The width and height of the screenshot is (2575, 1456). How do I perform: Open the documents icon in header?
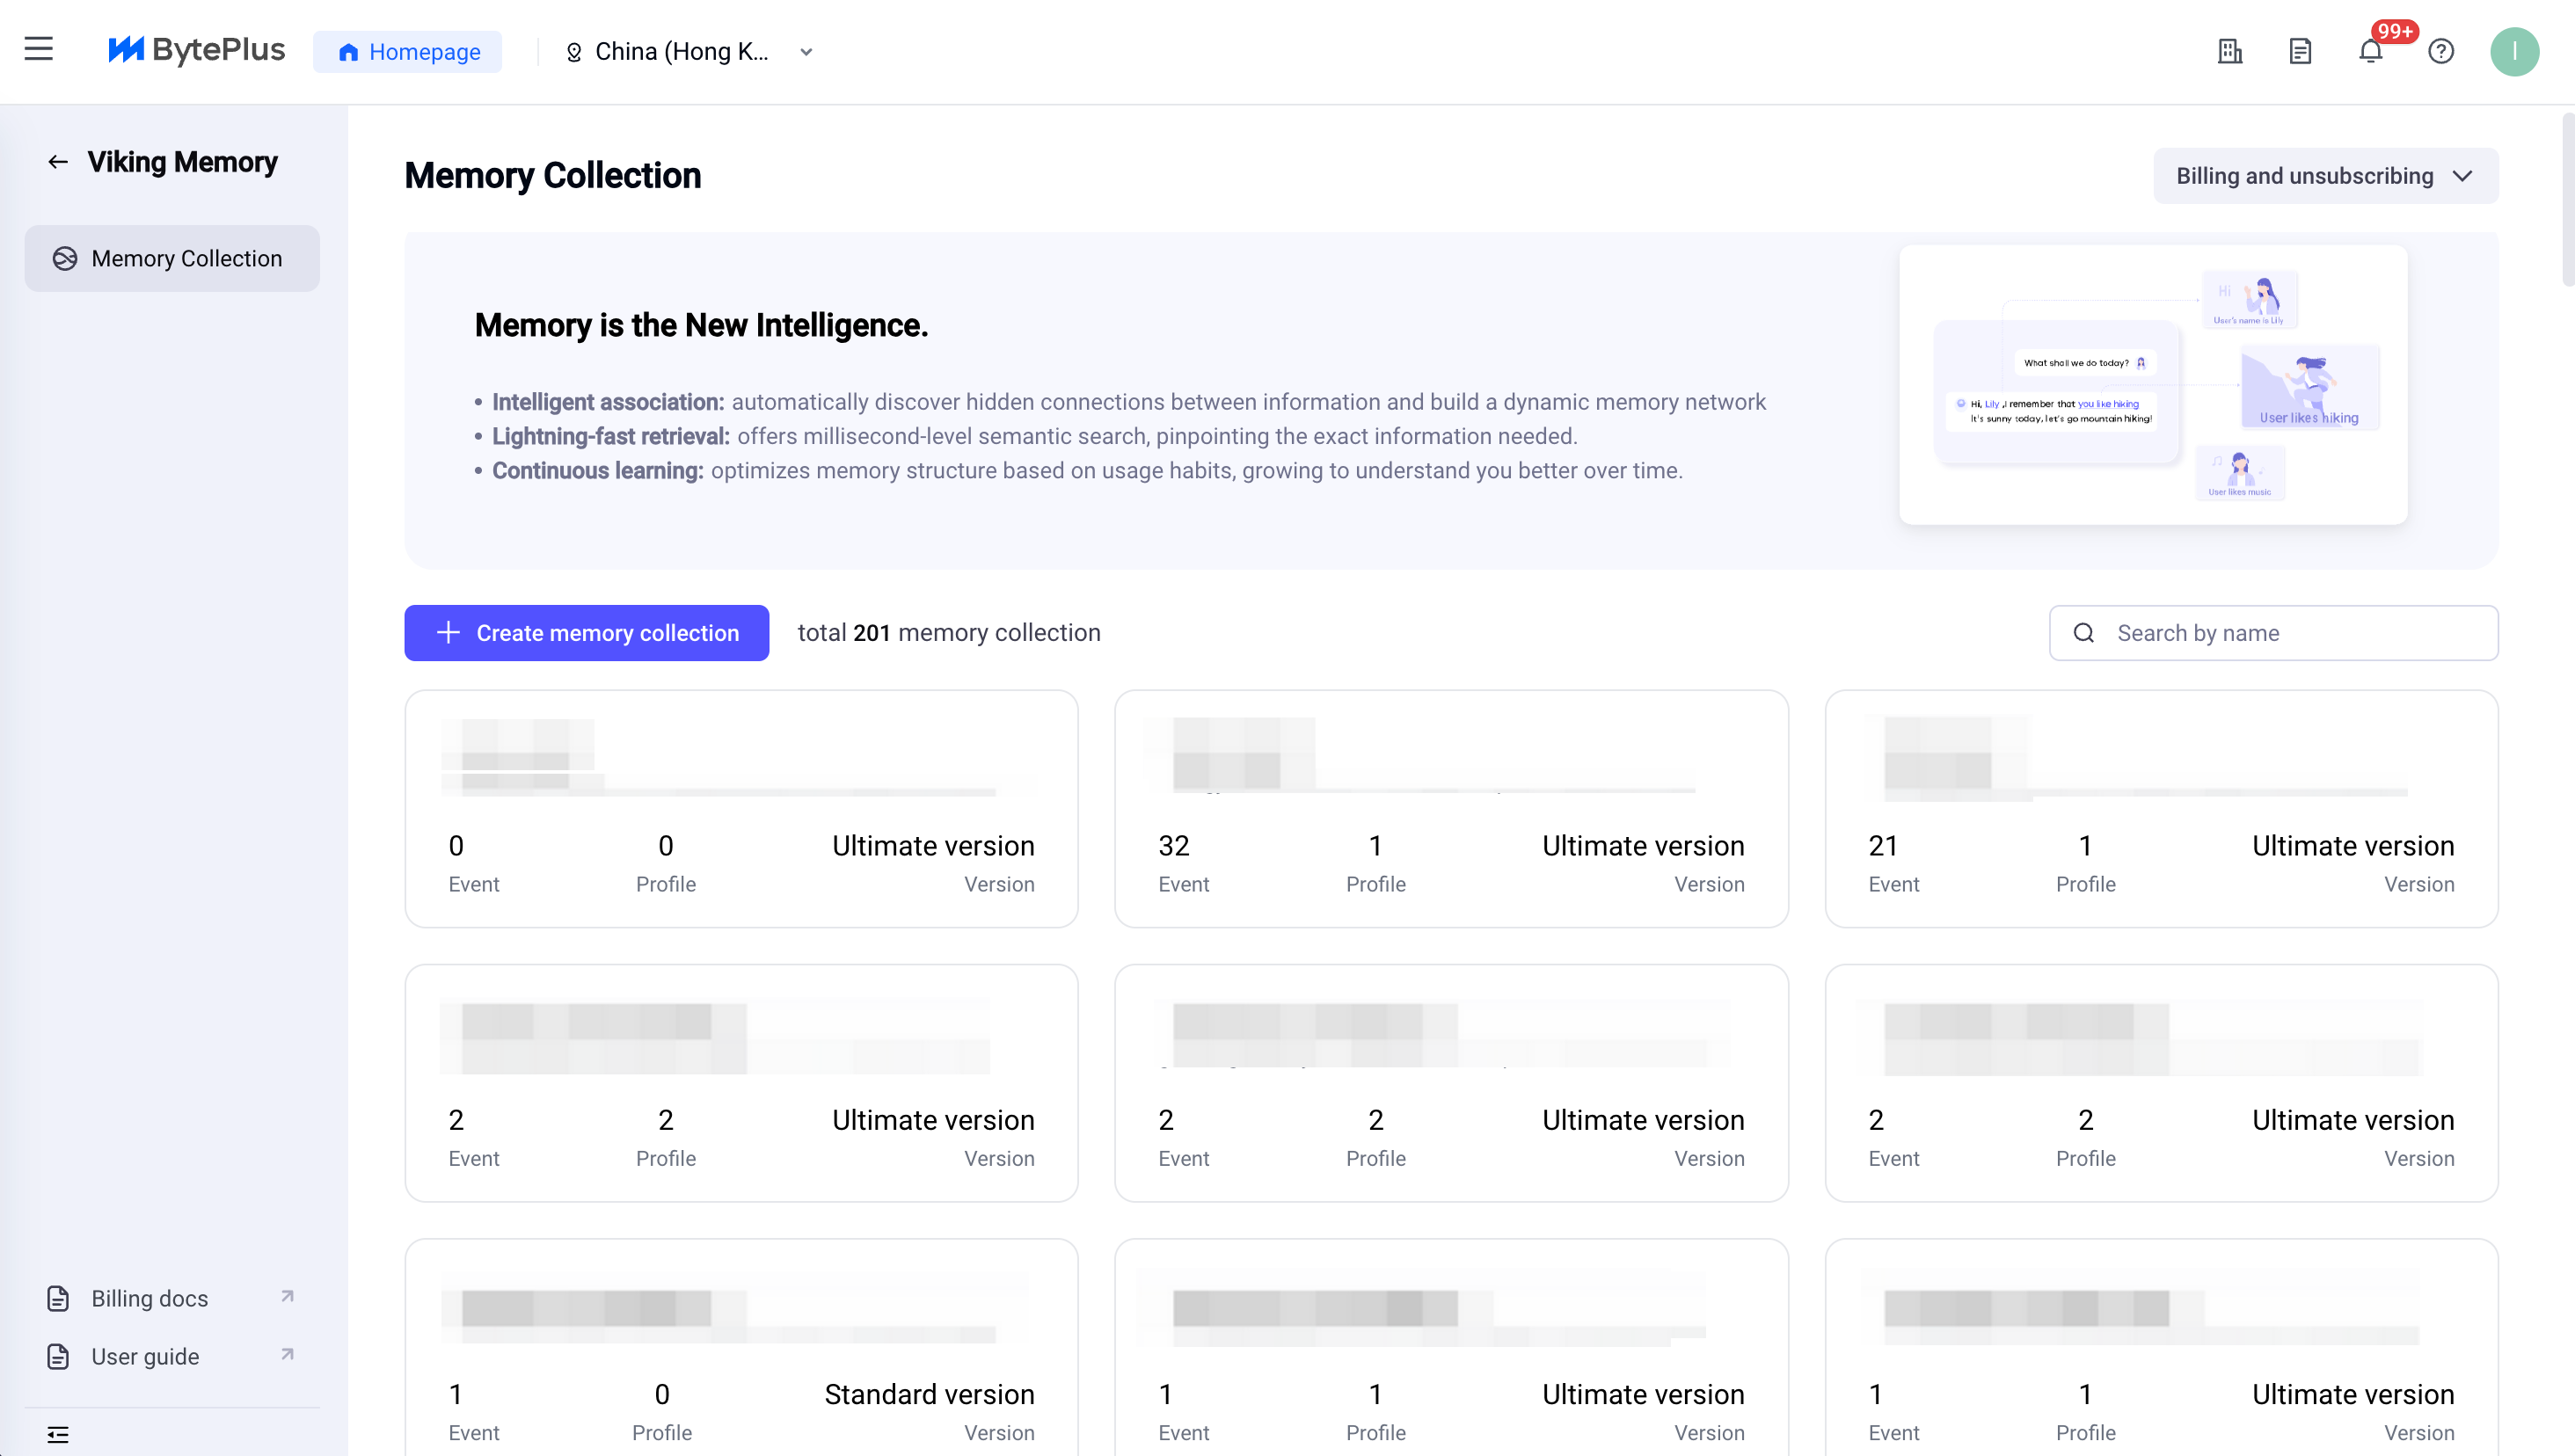[x=2299, y=51]
